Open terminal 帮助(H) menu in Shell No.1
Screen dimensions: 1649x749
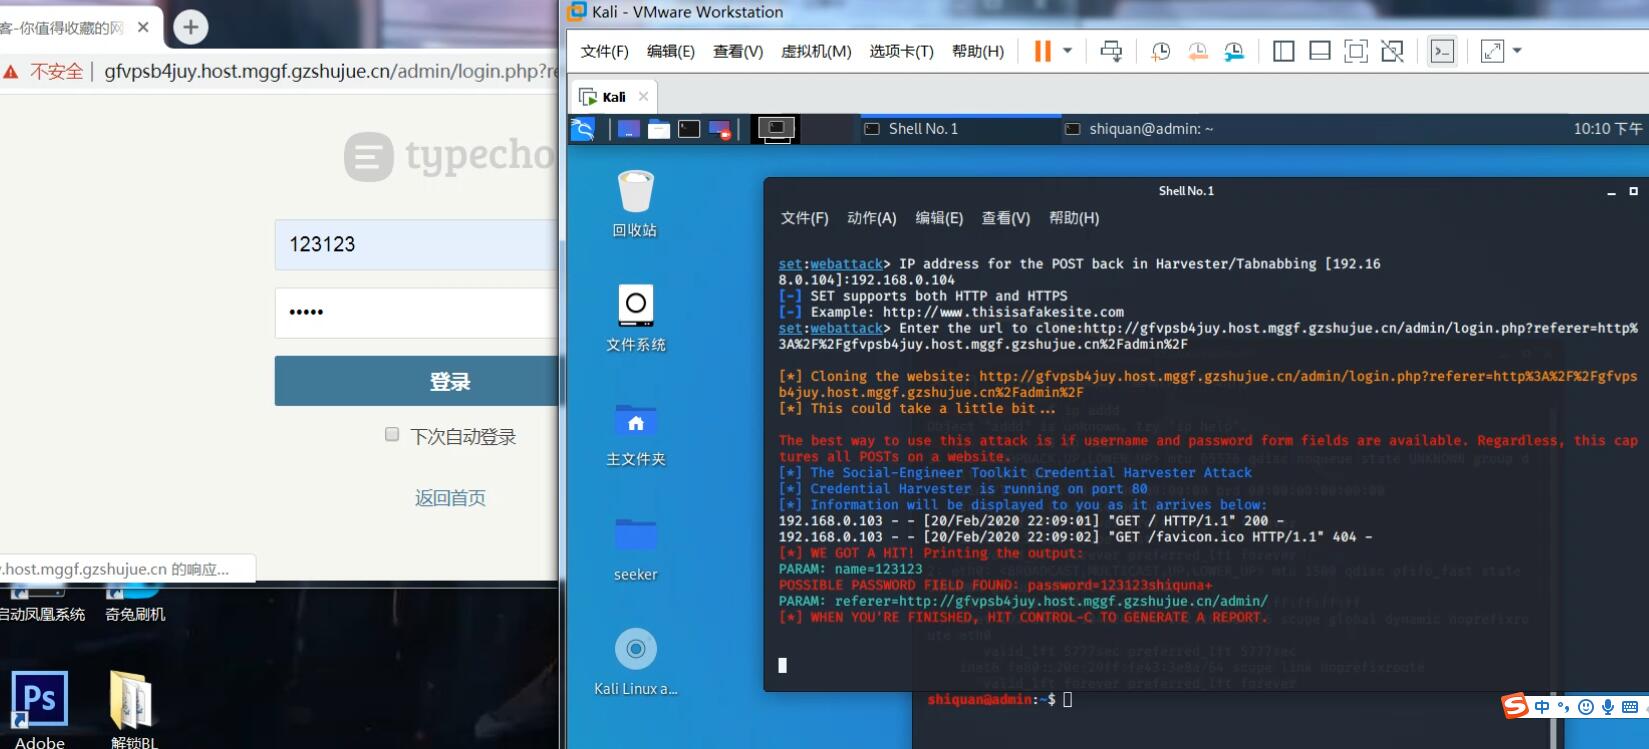click(1073, 218)
